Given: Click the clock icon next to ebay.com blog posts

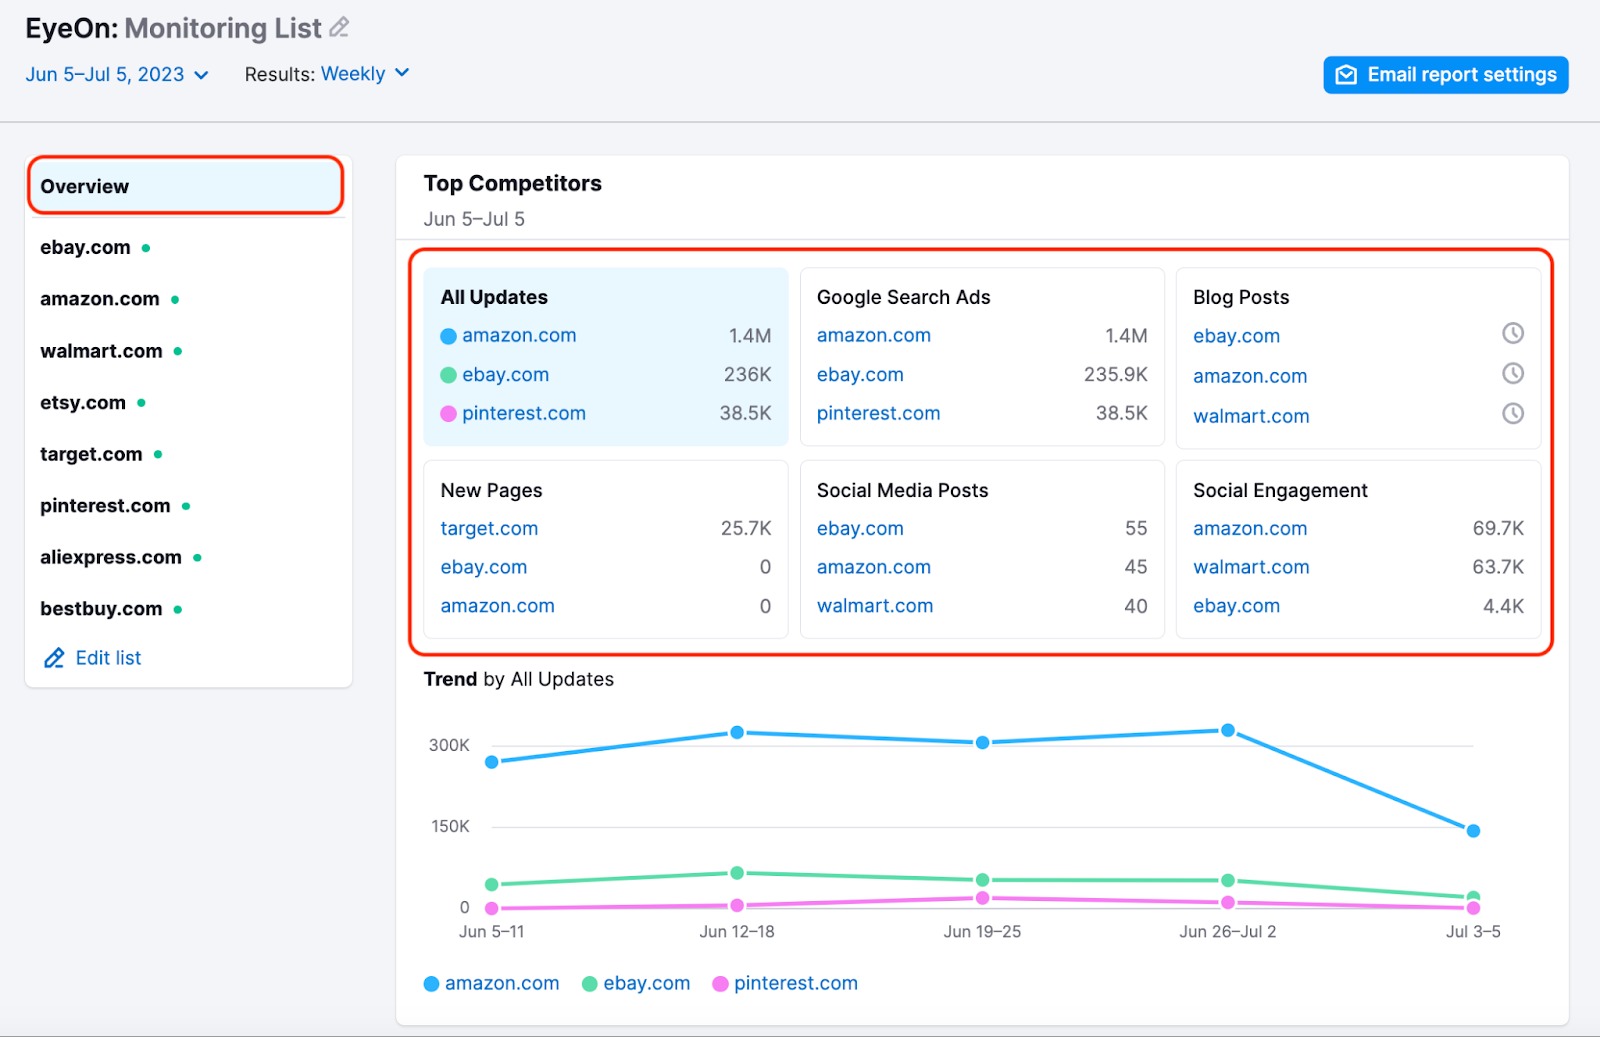Looking at the screenshot, I should click(1512, 334).
